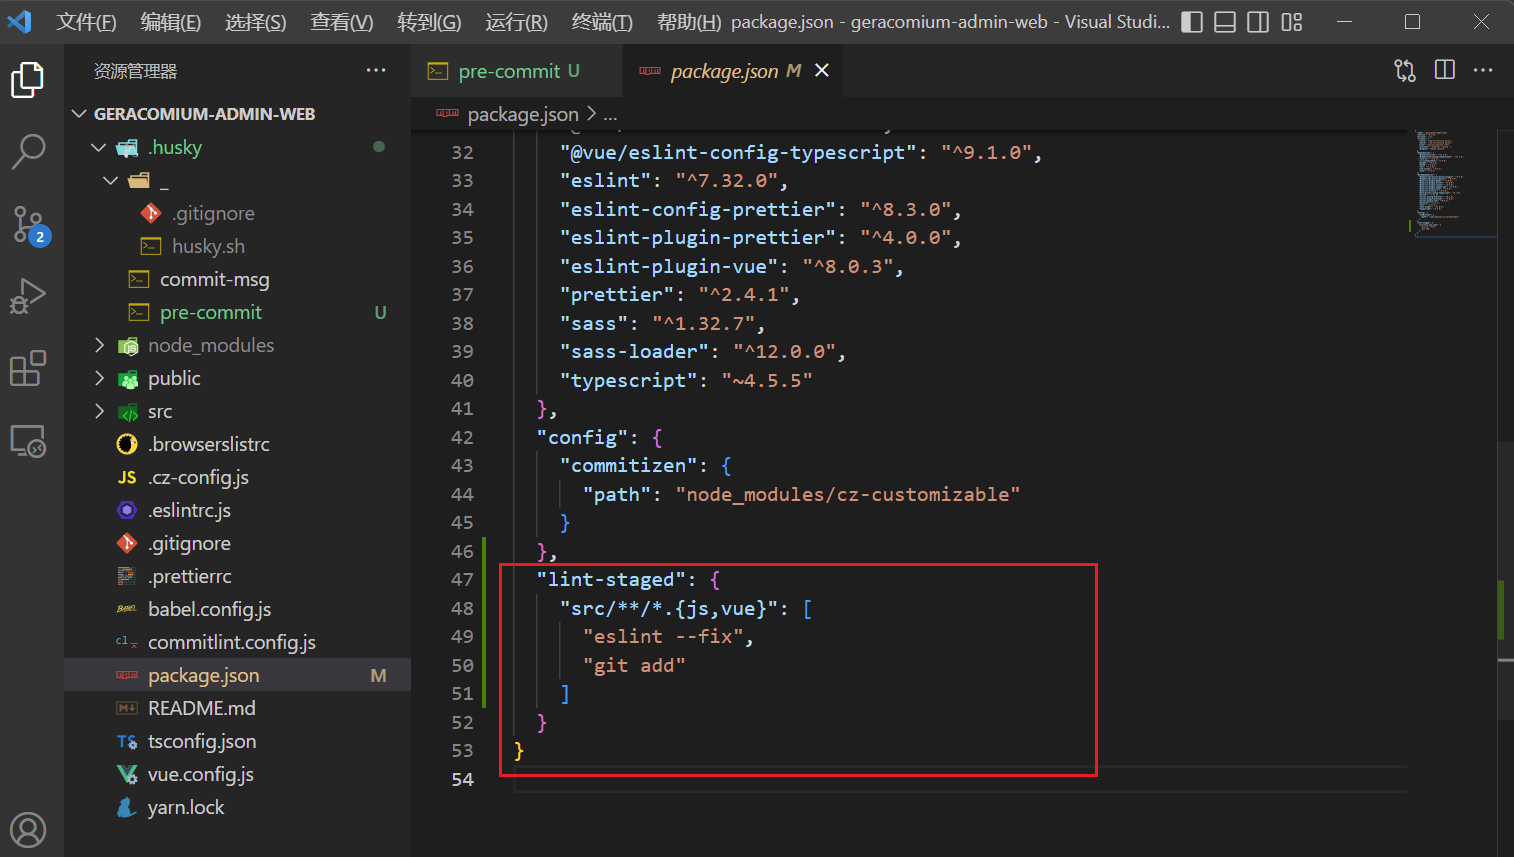This screenshot has width=1514, height=857.
Task: Toggle the bottom panel layout icon
Action: 1225,22
